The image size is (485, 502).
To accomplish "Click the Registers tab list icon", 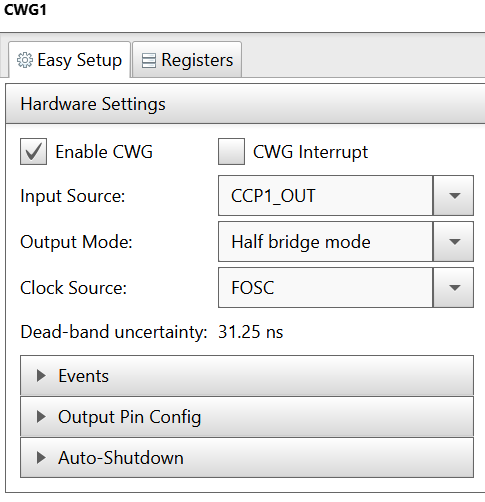I will pyautogui.click(x=149, y=61).
